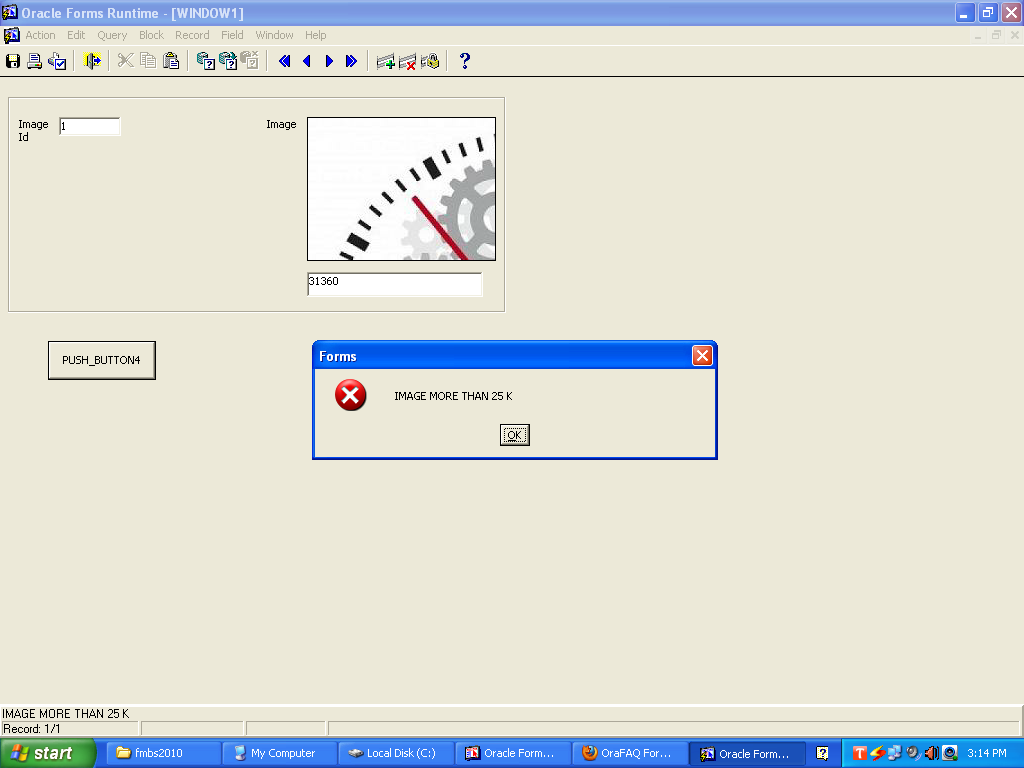This screenshot has height=768, width=1024.
Task: Click the Execute Query toolbar icon
Action: (228, 61)
